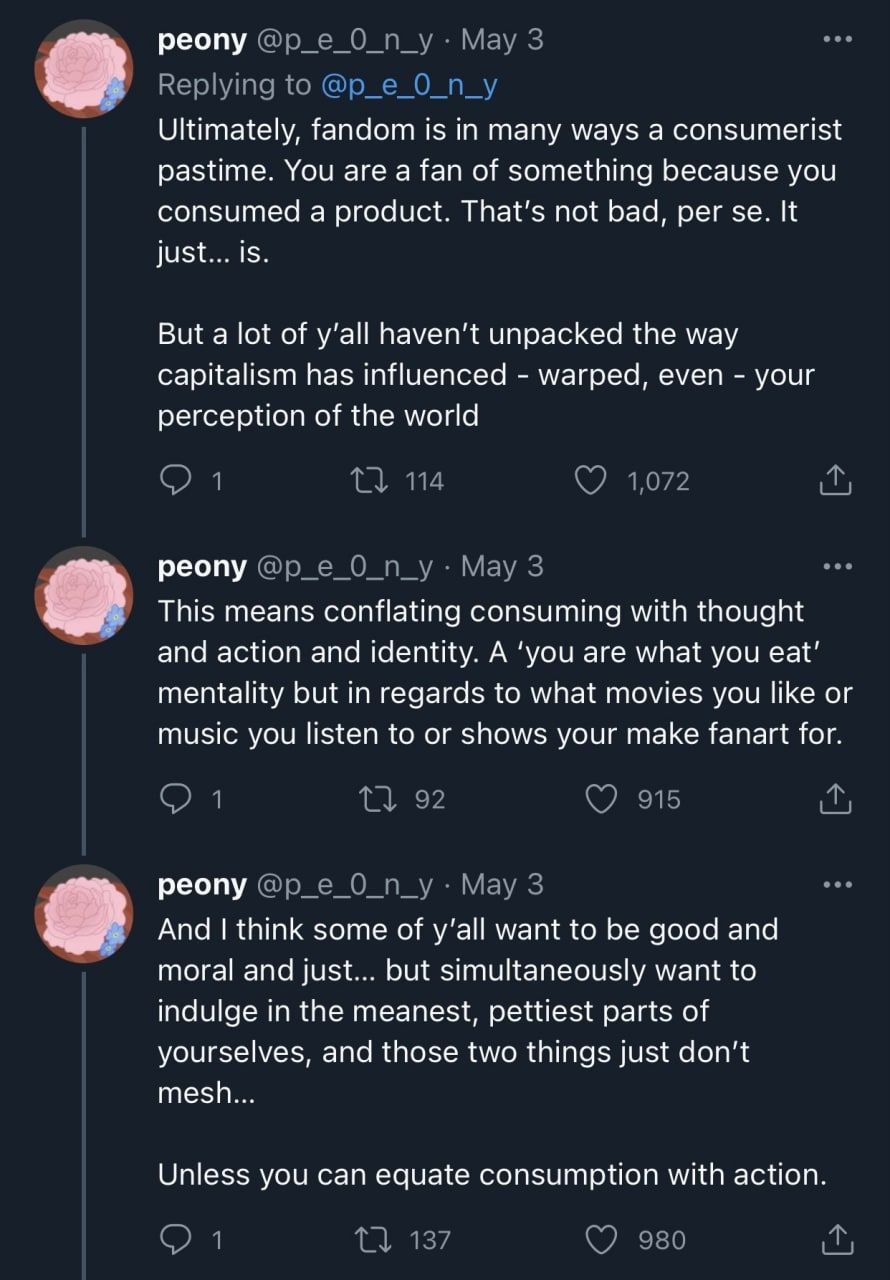This screenshot has width=890, height=1280.
Task: Reply to the tweet about fandom consumerism
Action: click(176, 481)
